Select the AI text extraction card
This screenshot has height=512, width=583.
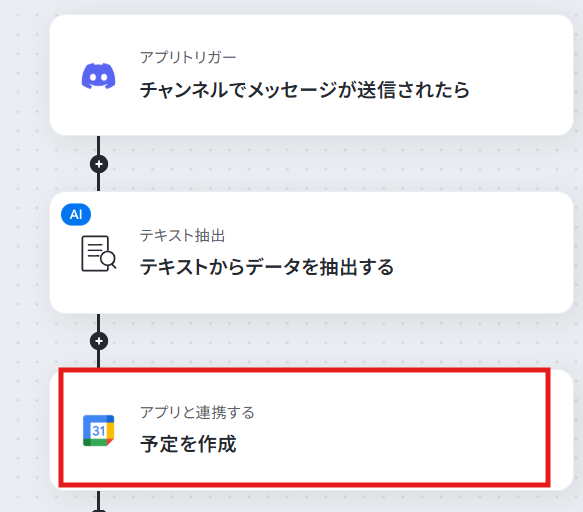click(312, 252)
